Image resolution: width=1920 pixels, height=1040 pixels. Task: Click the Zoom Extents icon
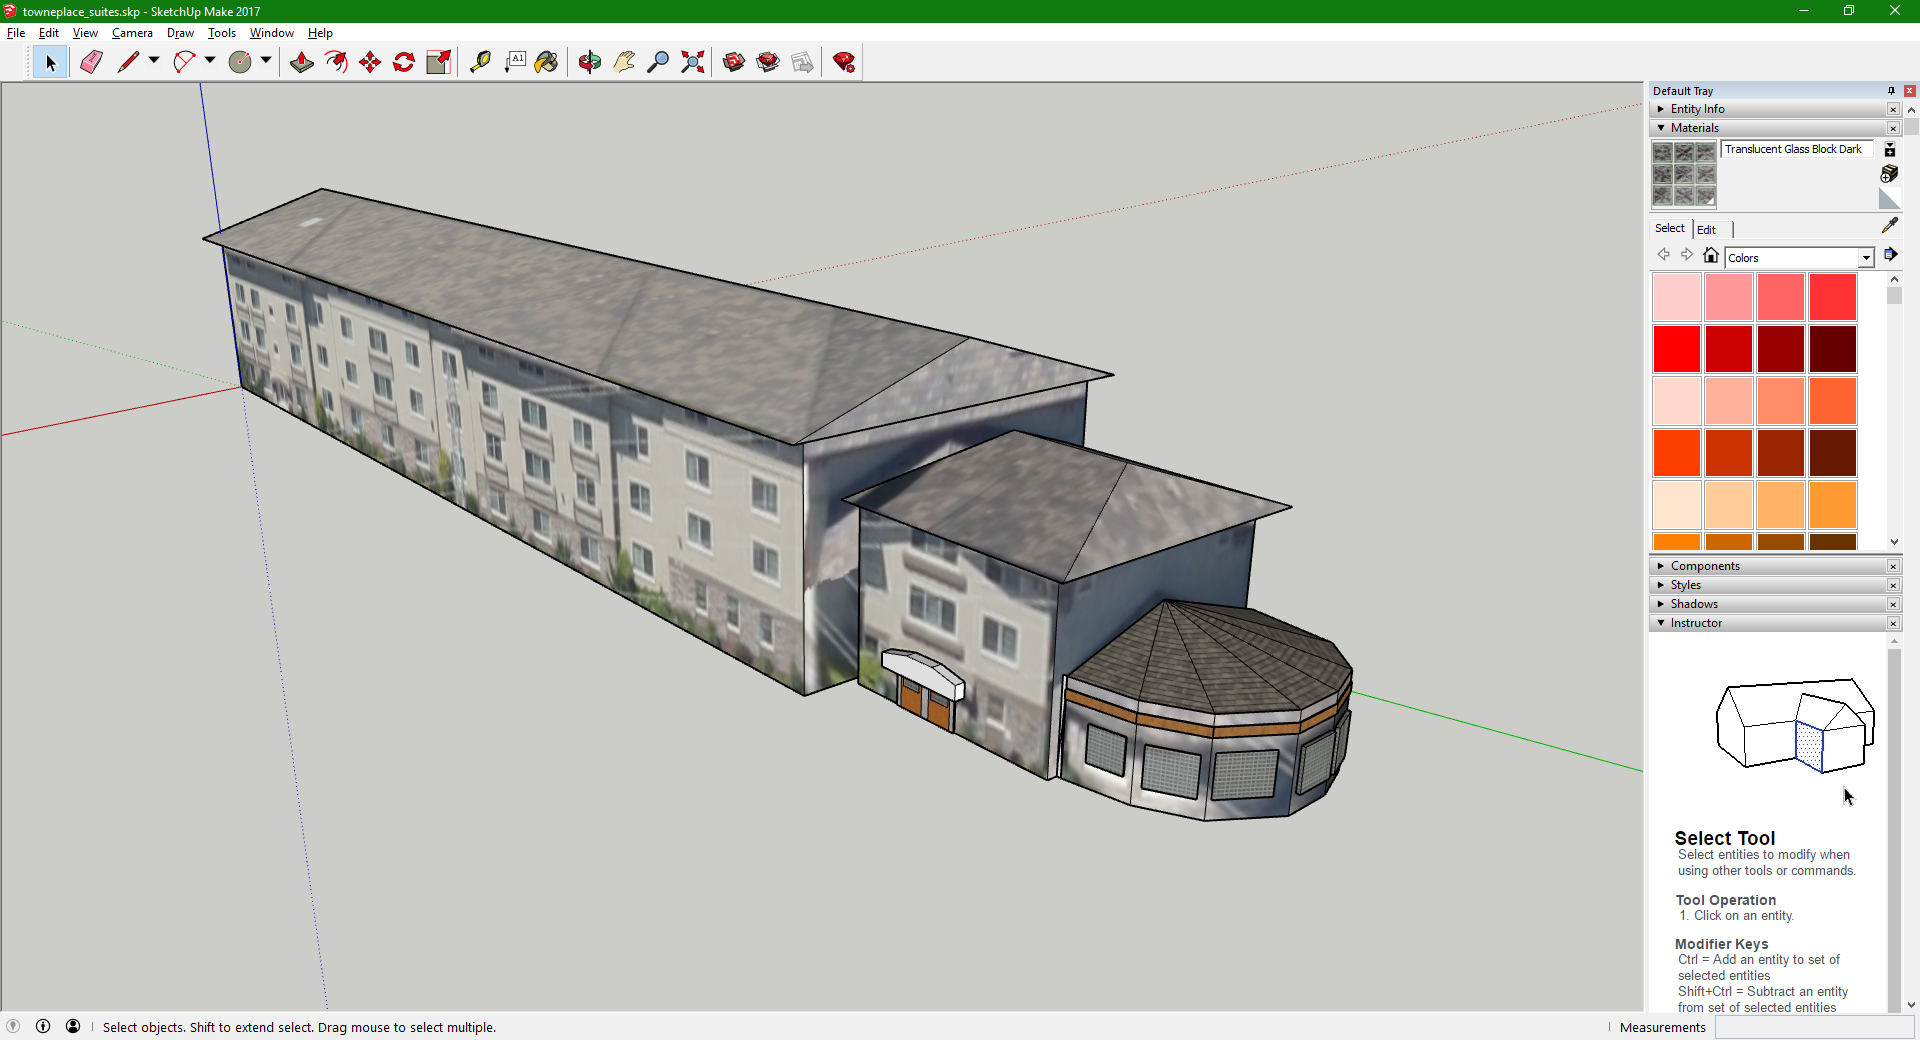(692, 62)
